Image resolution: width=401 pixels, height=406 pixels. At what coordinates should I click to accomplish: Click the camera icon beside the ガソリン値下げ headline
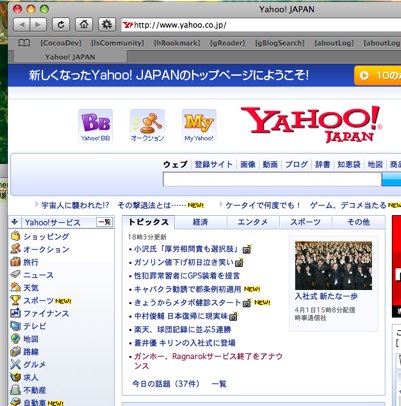239,263
